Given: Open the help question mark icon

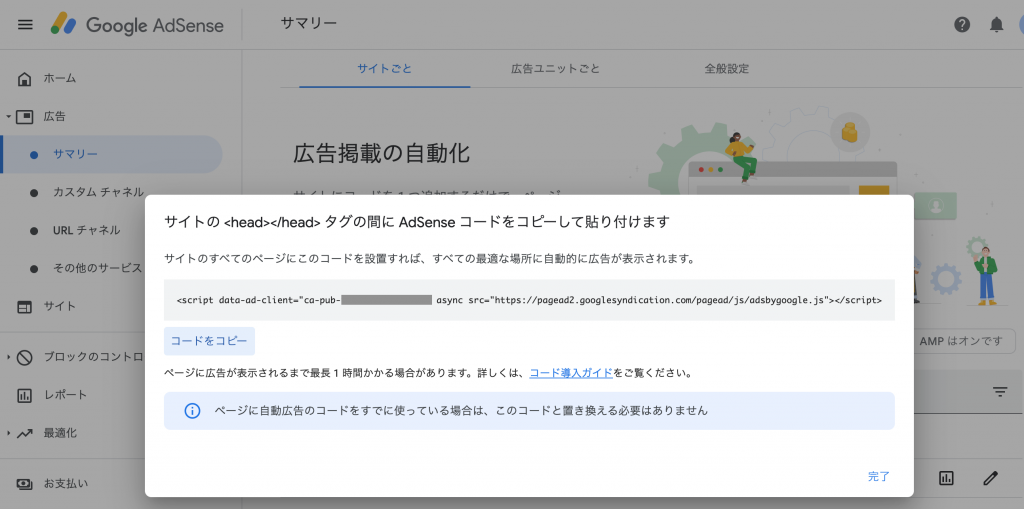Looking at the screenshot, I should (962, 25).
